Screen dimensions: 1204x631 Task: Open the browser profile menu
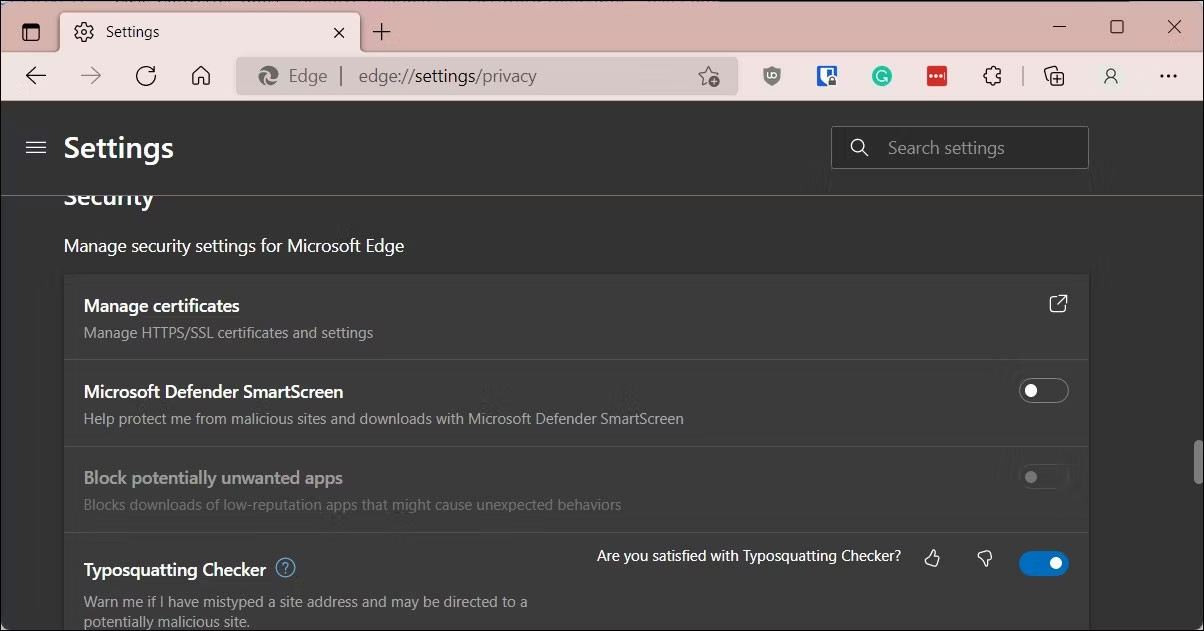pyautogui.click(x=1109, y=75)
